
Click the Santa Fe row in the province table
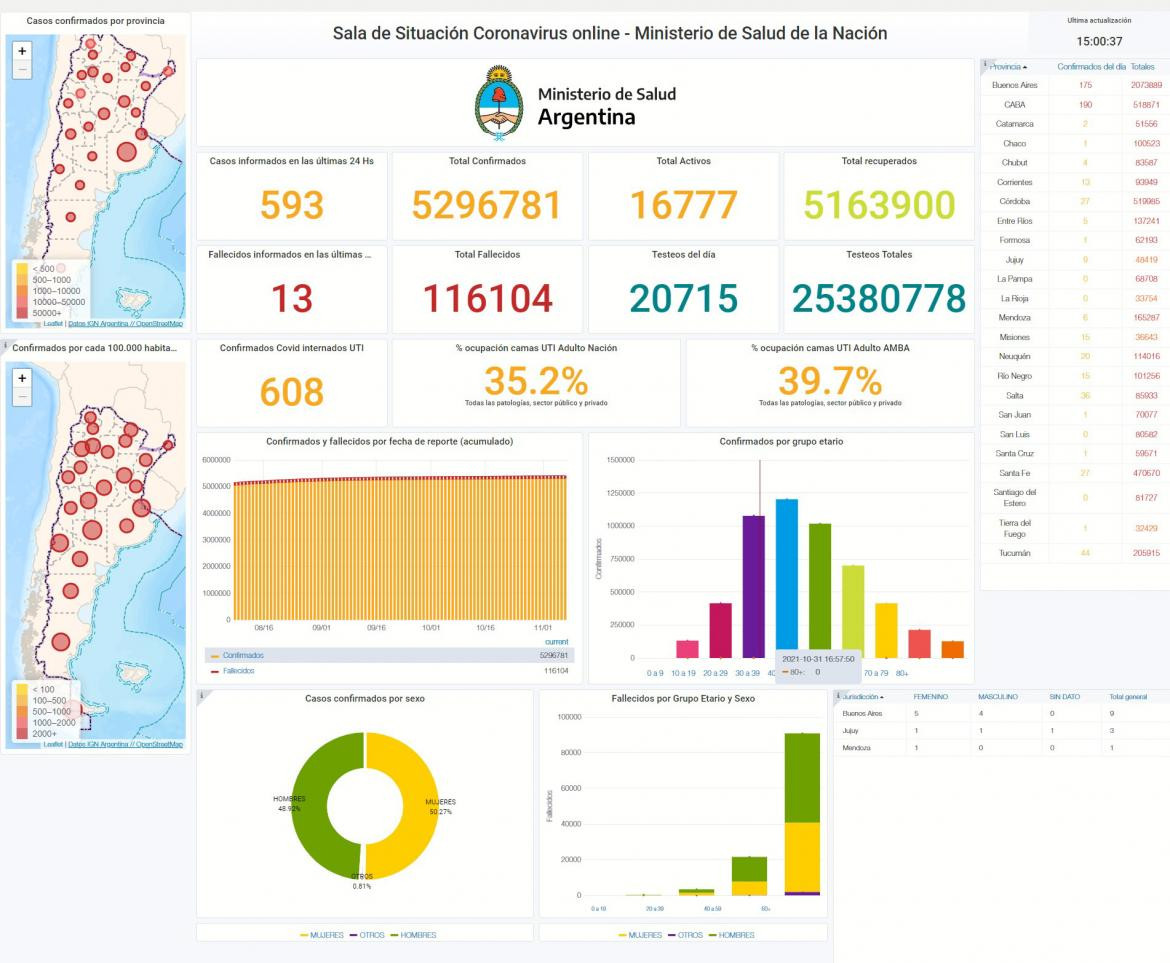tap(1074, 473)
